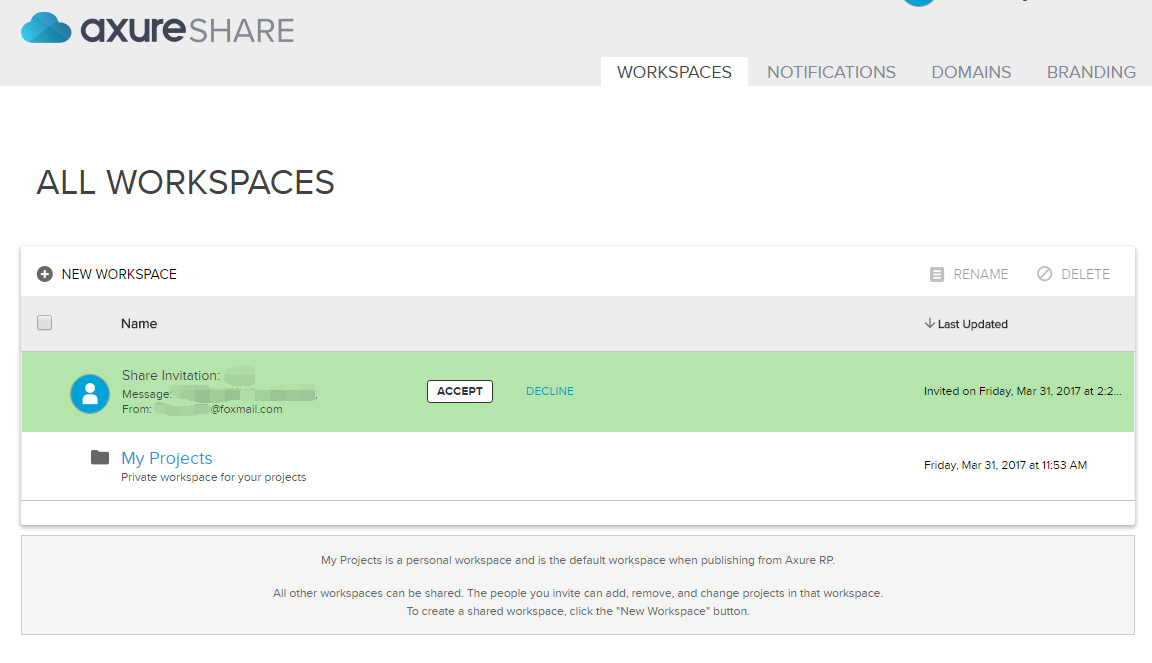Click the @foxmail.com sender address
The image size is (1152, 663).
point(246,409)
